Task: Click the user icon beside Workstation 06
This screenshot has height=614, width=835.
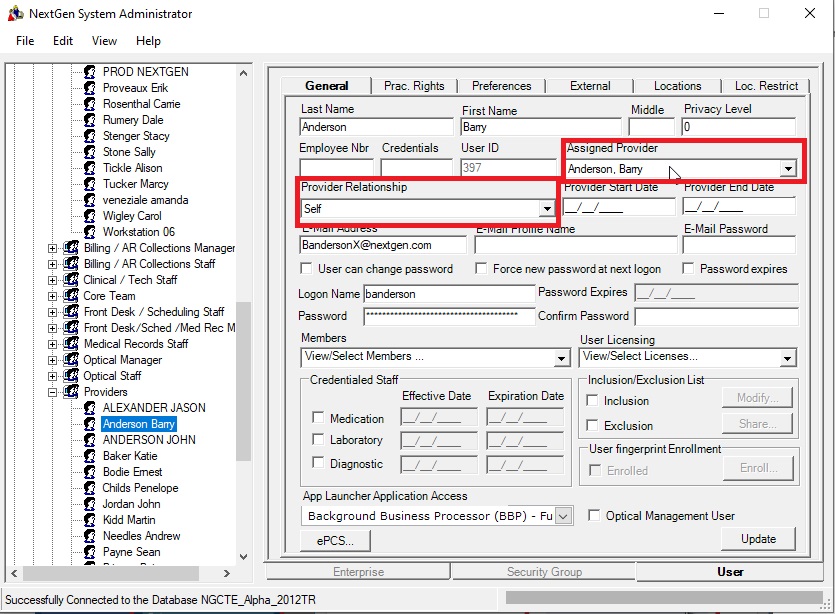Action: point(90,232)
